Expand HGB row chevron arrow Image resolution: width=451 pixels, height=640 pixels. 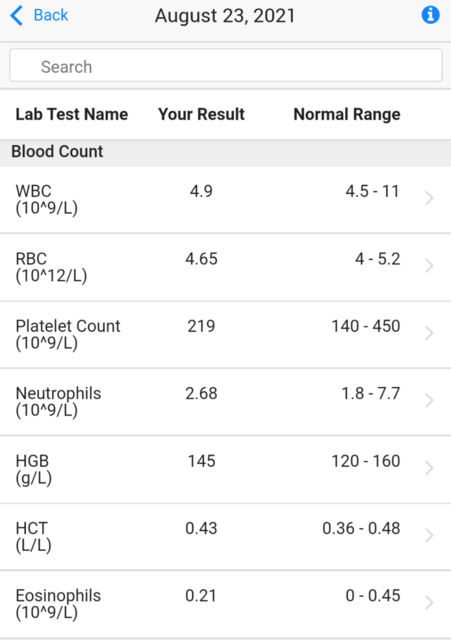(x=429, y=468)
